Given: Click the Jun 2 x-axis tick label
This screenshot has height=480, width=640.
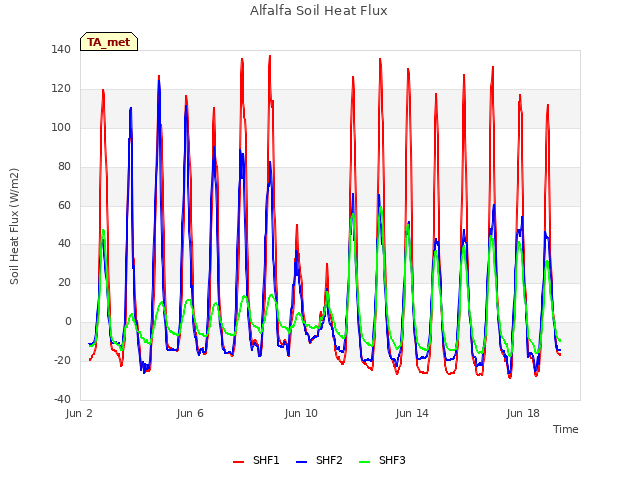Looking at the screenshot, I should (79, 413).
